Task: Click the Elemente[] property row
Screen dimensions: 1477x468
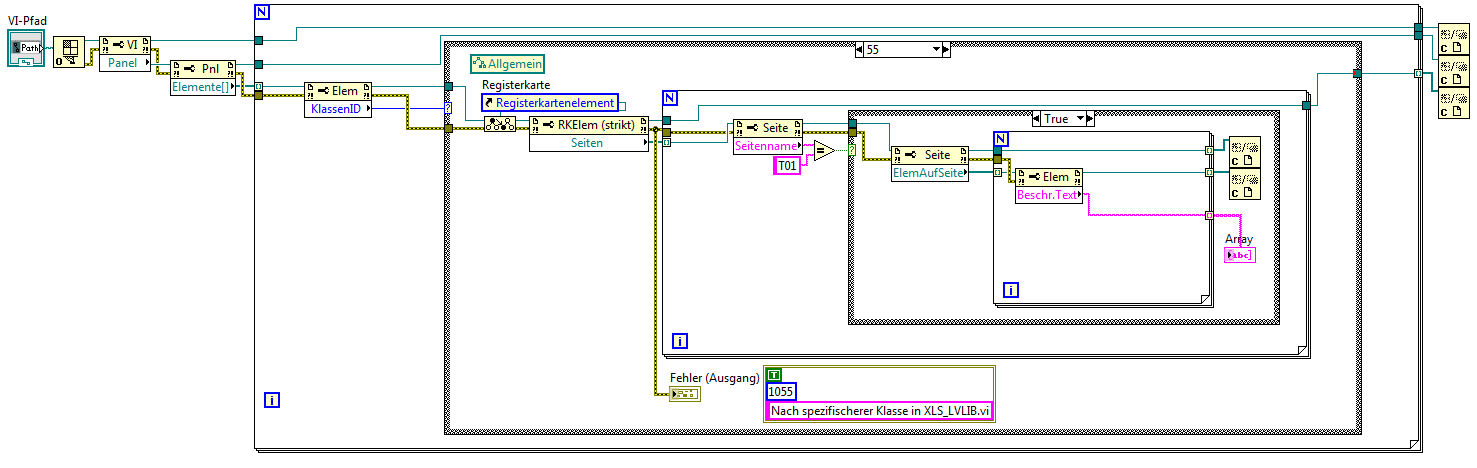Action: pyautogui.click(x=203, y=87)
